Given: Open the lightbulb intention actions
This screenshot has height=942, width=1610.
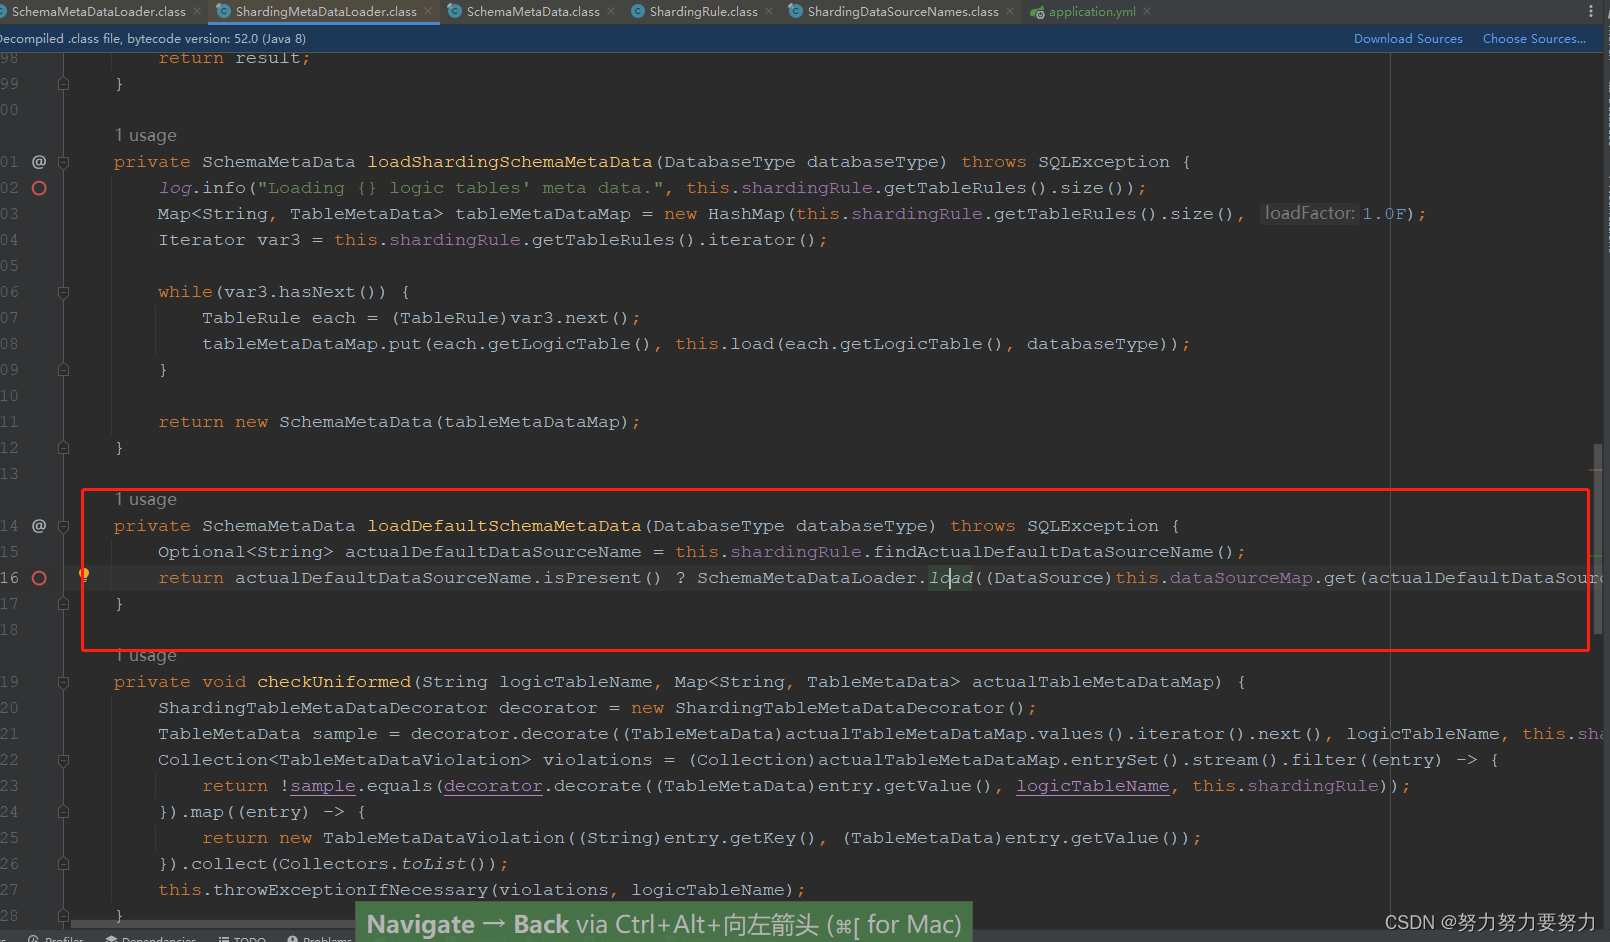Looking at the screenshot, I should [x=84, y=575].
